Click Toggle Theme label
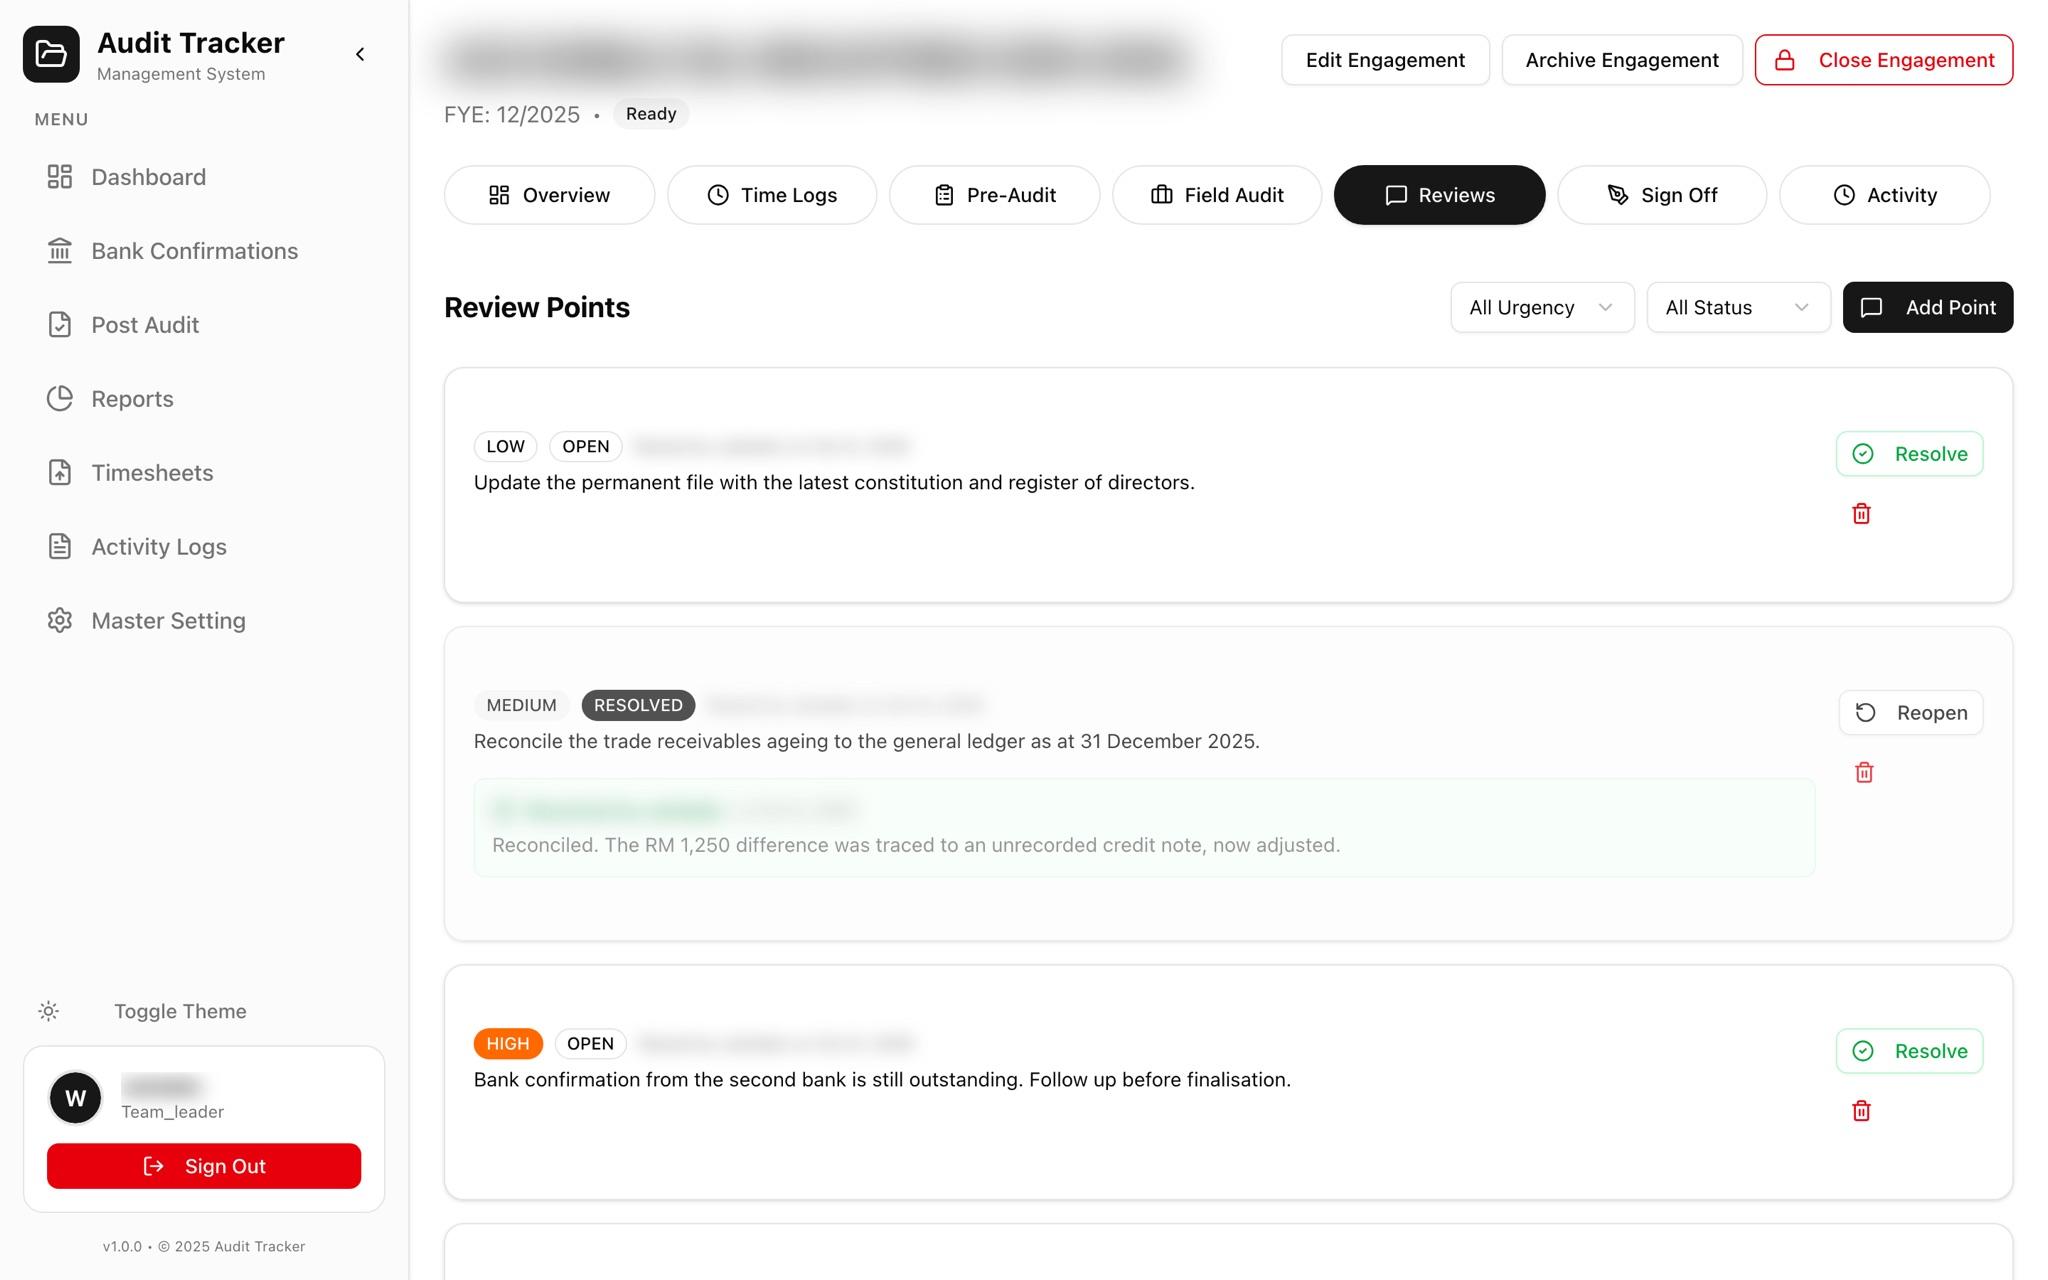Screen dimensions: 2048x1280 click(x=180, y=1011)
